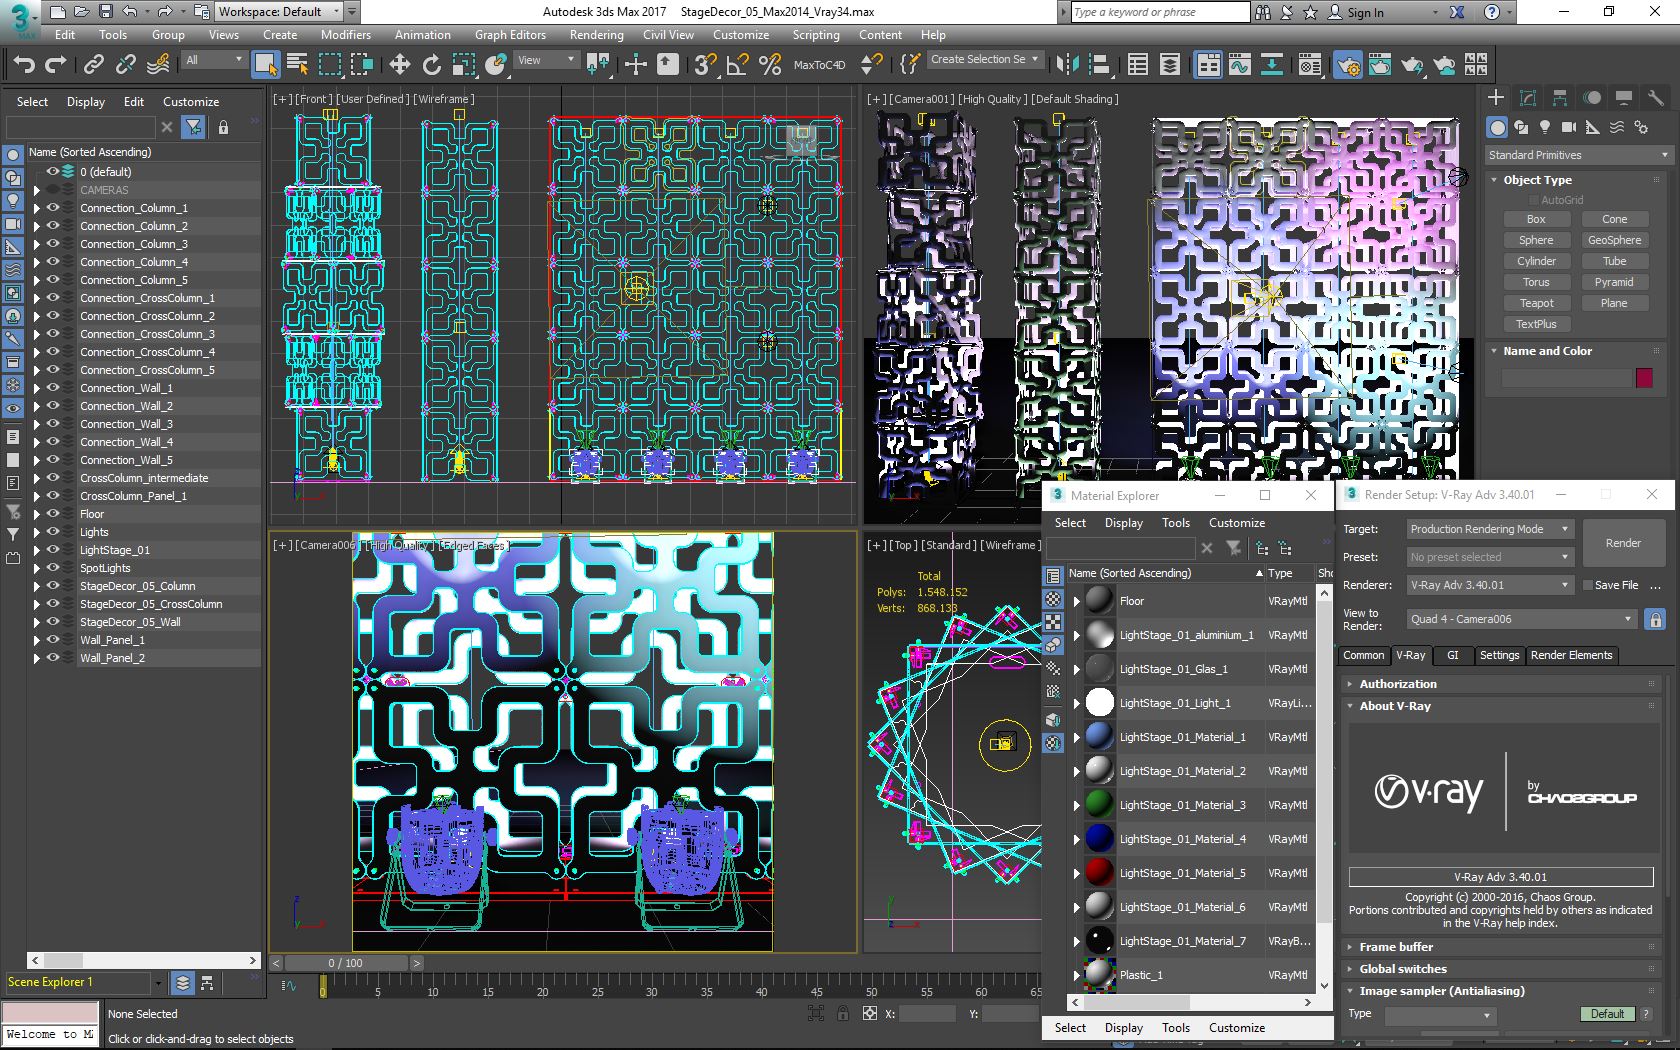
Task: Create a Teapot primitive
Action: [1536, 303]
